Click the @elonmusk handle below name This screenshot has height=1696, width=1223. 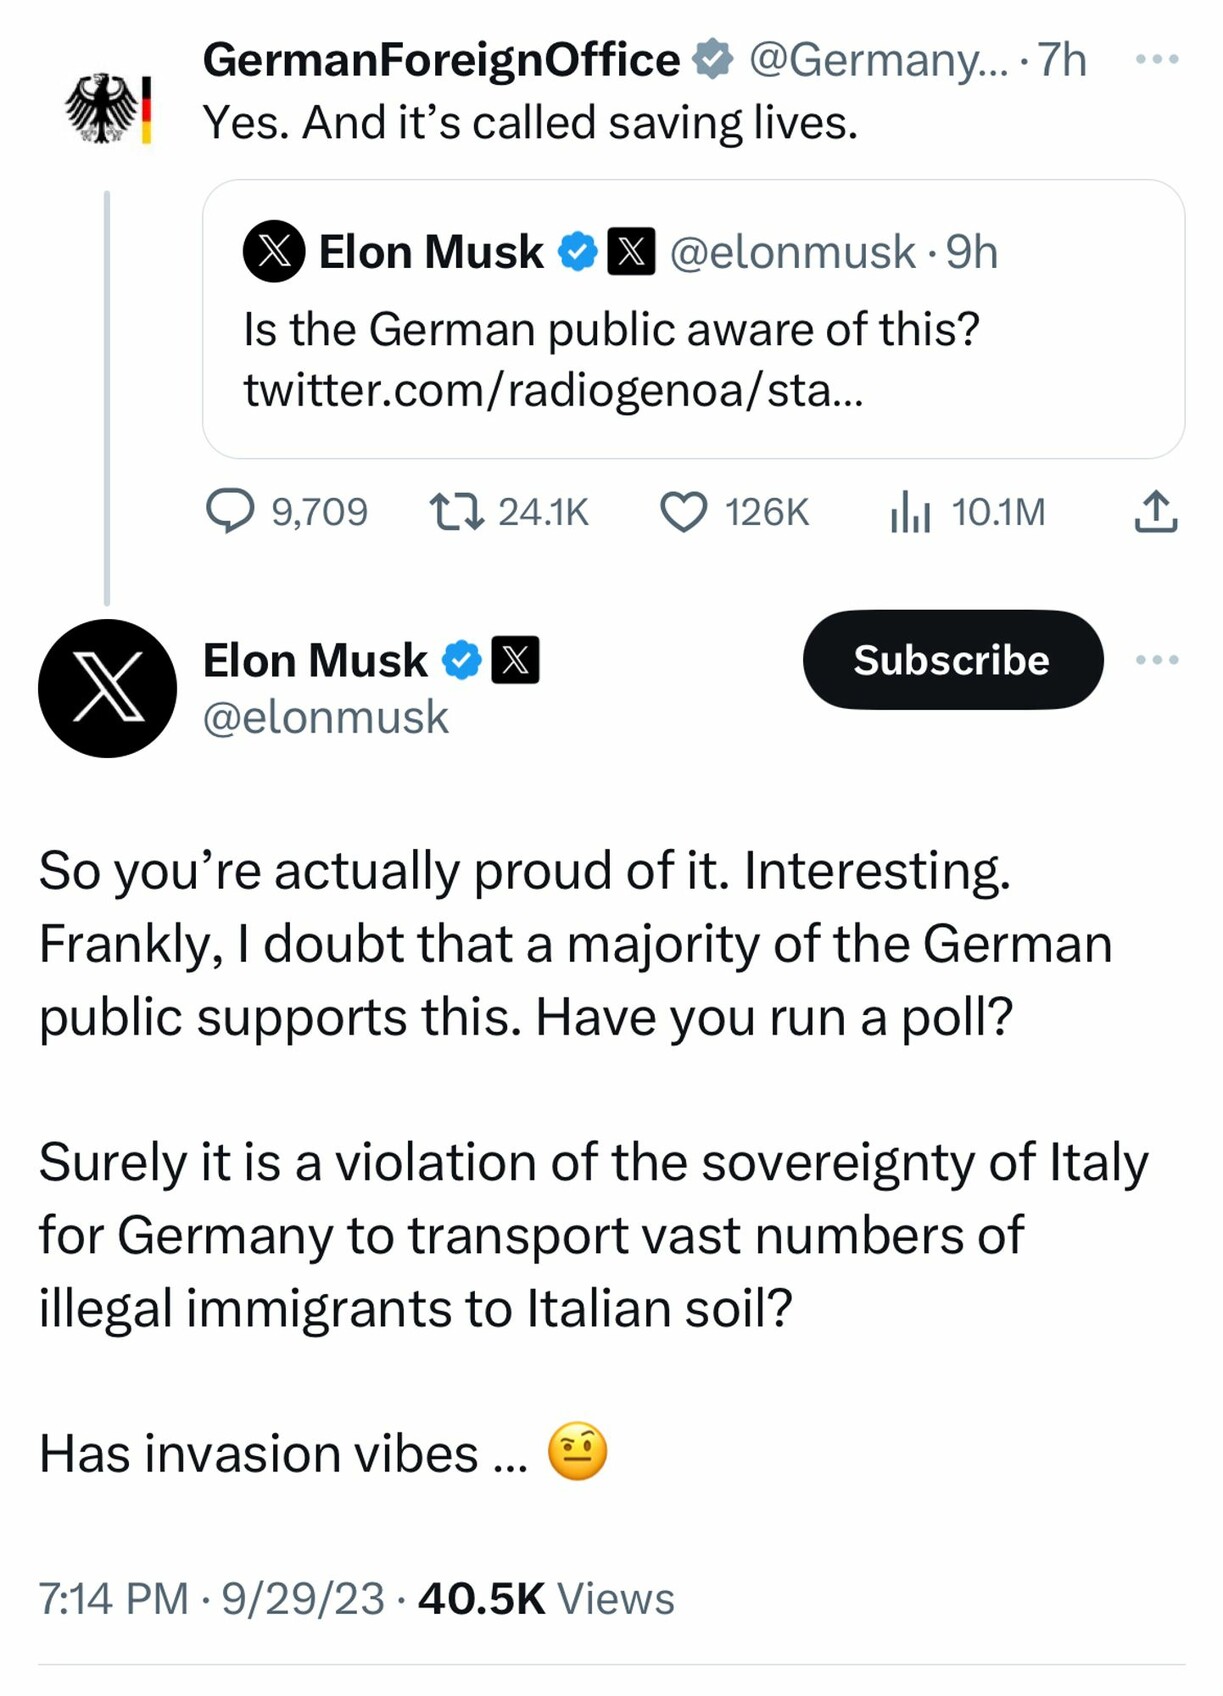pos(326,717)
